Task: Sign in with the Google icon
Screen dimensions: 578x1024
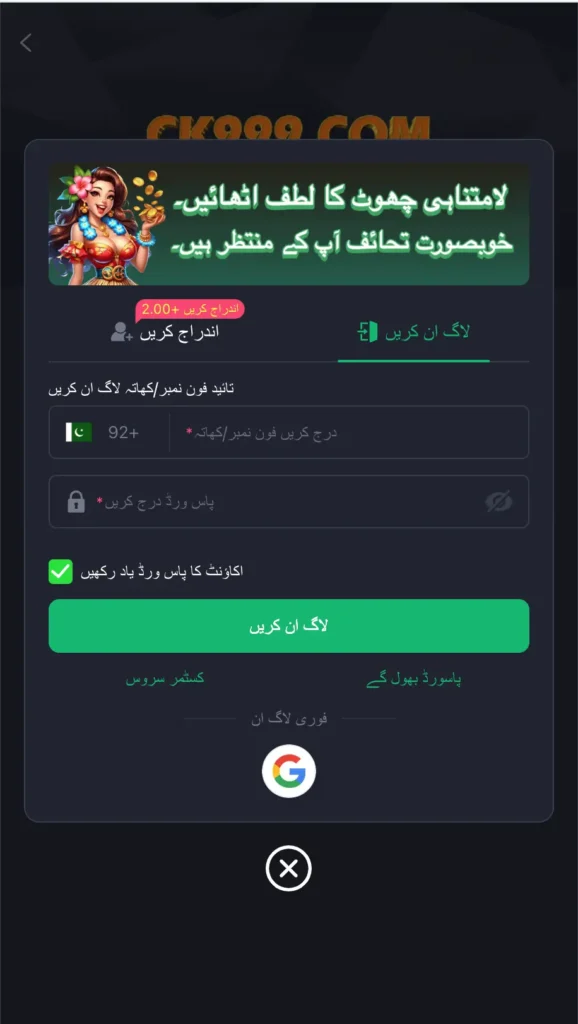Action: point(289,771)
